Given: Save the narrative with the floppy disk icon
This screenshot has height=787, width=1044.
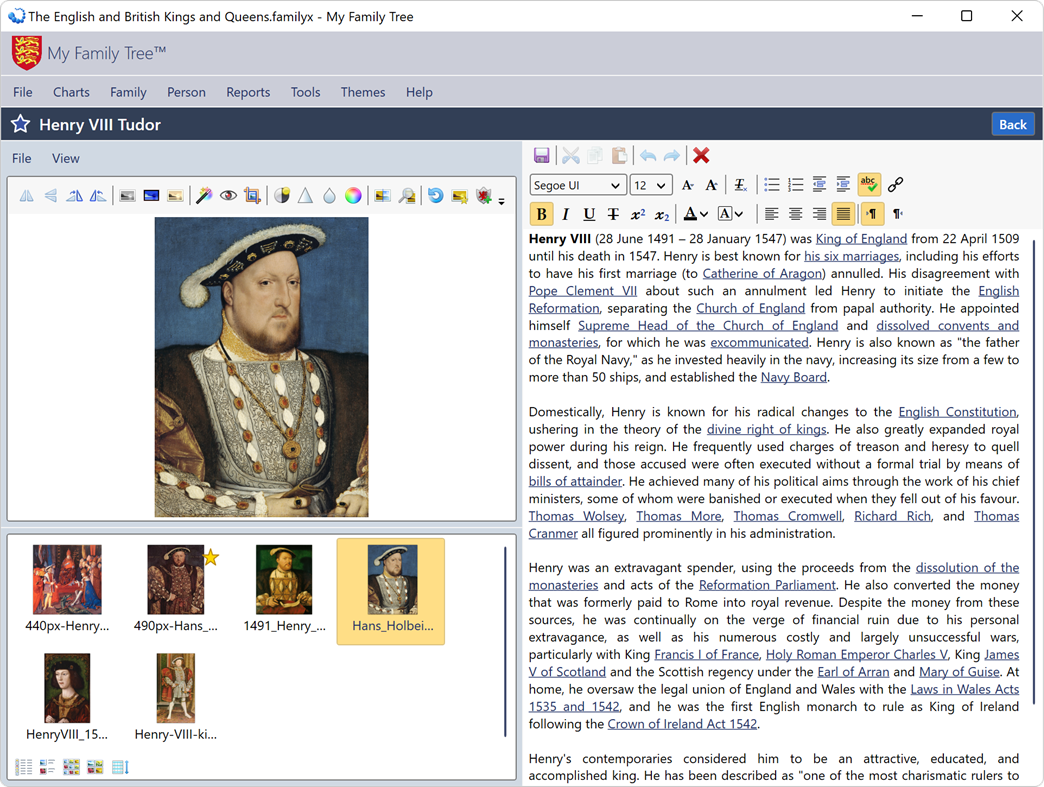Looking at the screenshot, I should pos(542,155).
